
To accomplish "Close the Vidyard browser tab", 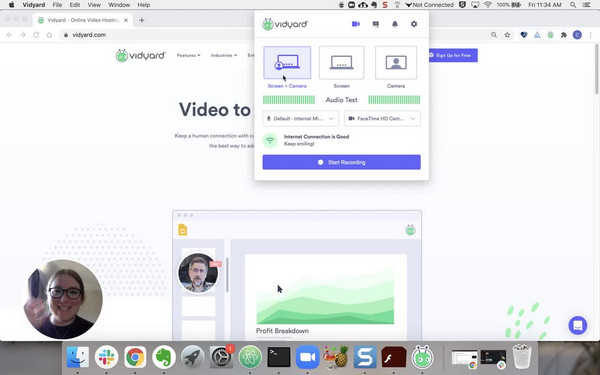I will 126,20.
